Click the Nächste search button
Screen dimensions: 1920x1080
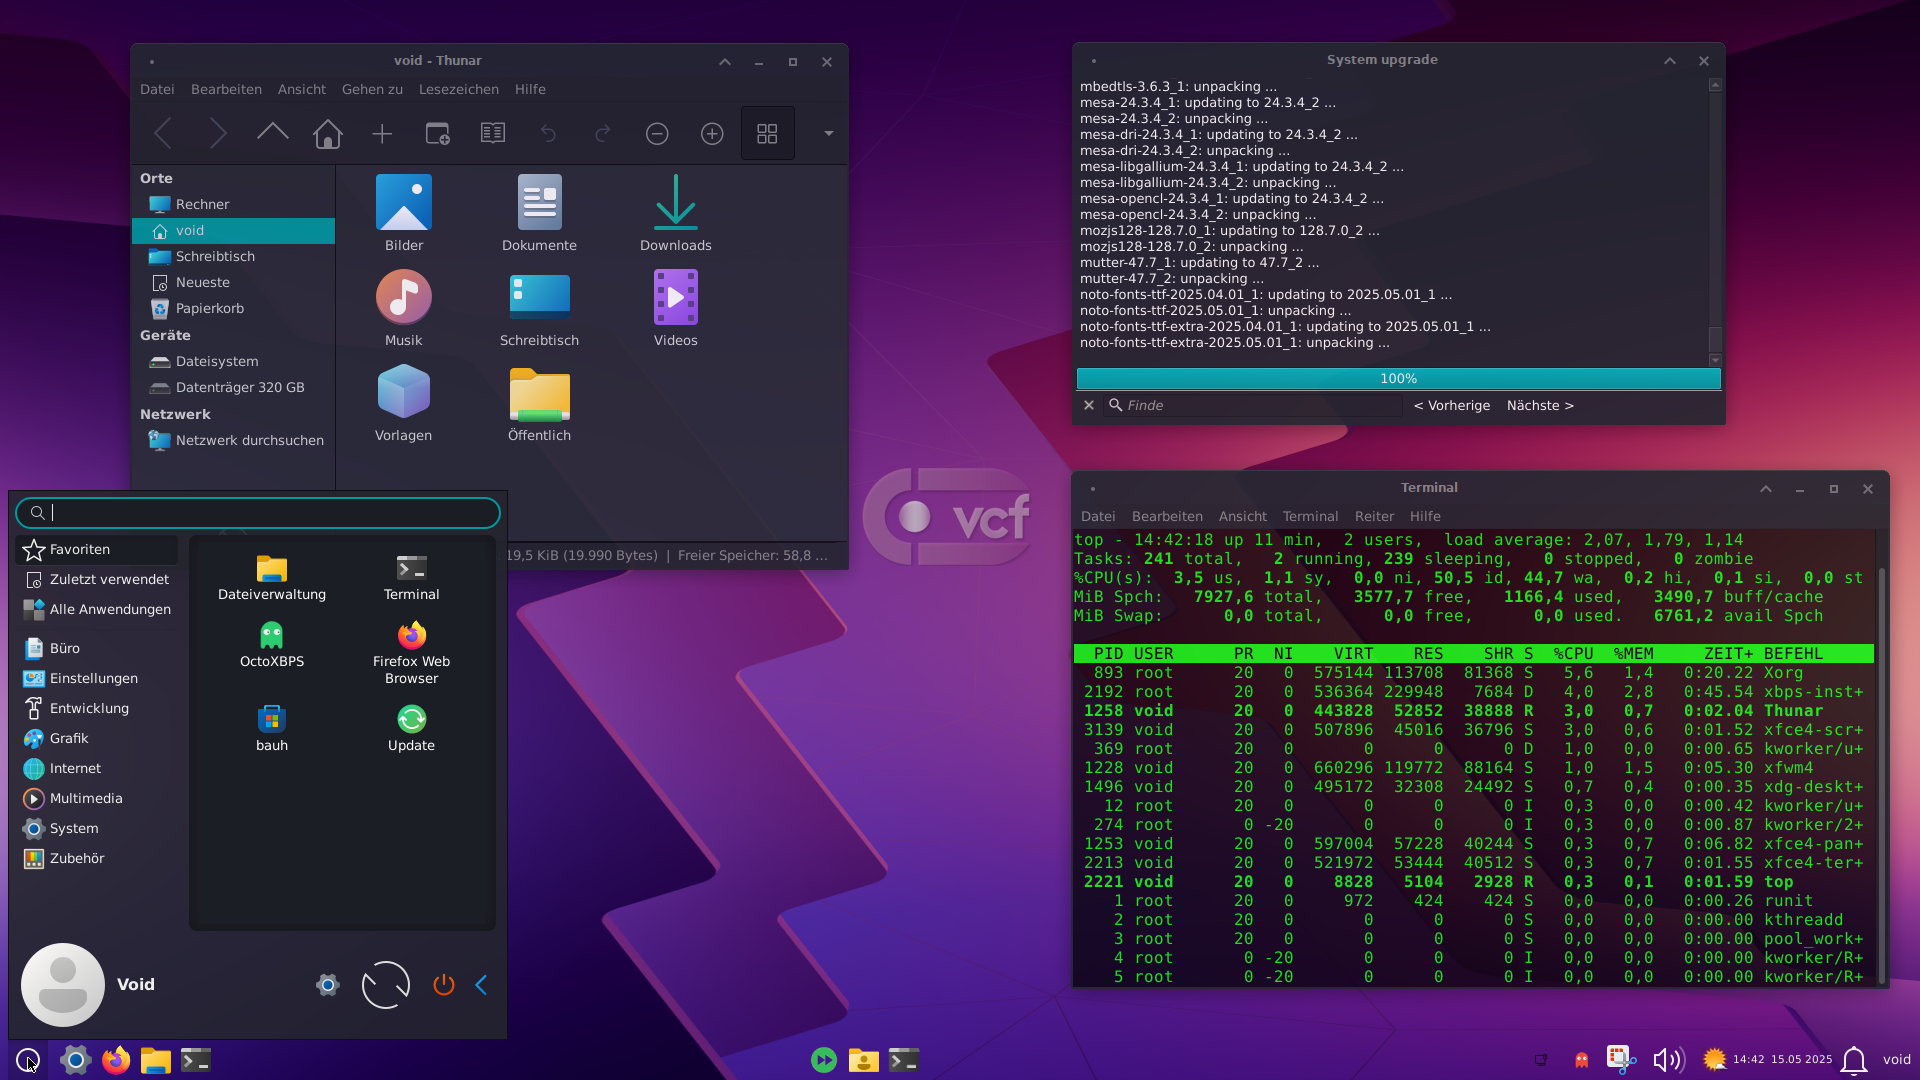click(1540, 405)
